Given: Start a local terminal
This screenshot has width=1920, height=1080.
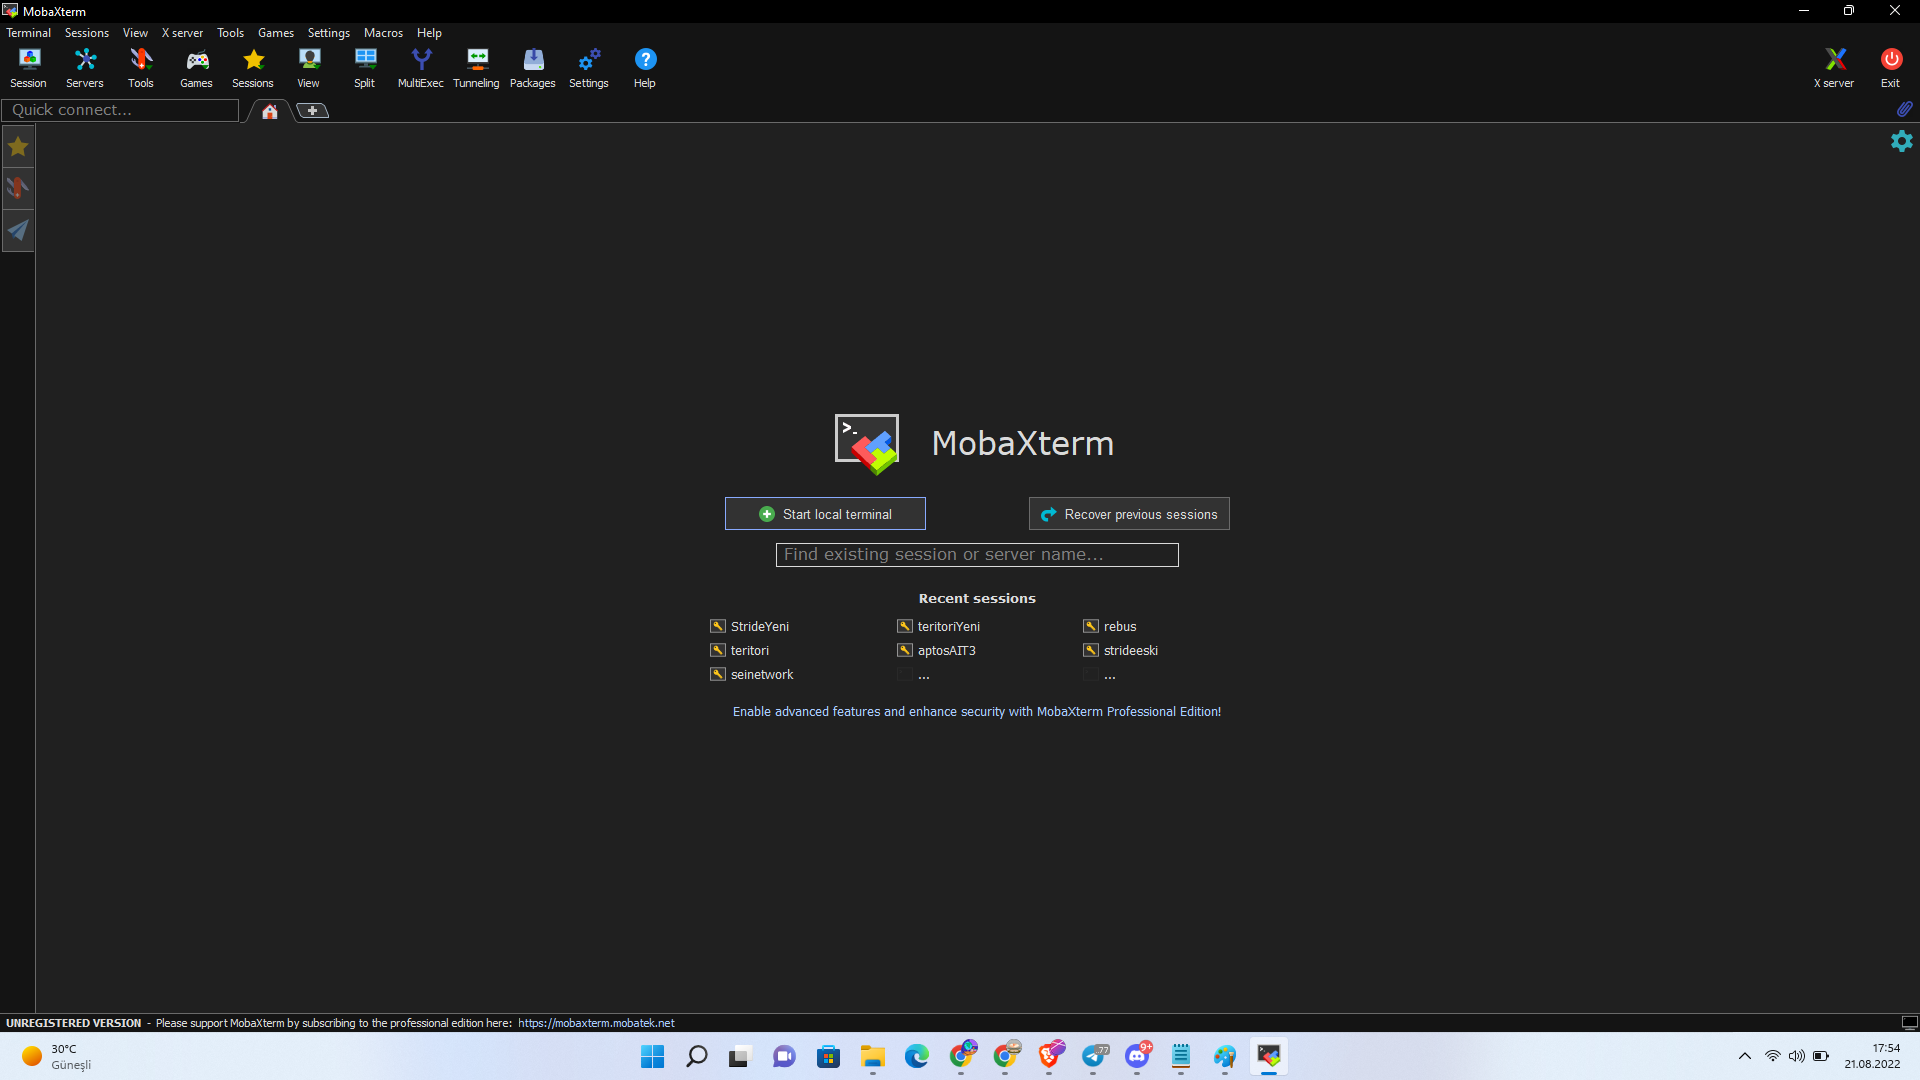Looking at the screenshot, I should [824, 513].
